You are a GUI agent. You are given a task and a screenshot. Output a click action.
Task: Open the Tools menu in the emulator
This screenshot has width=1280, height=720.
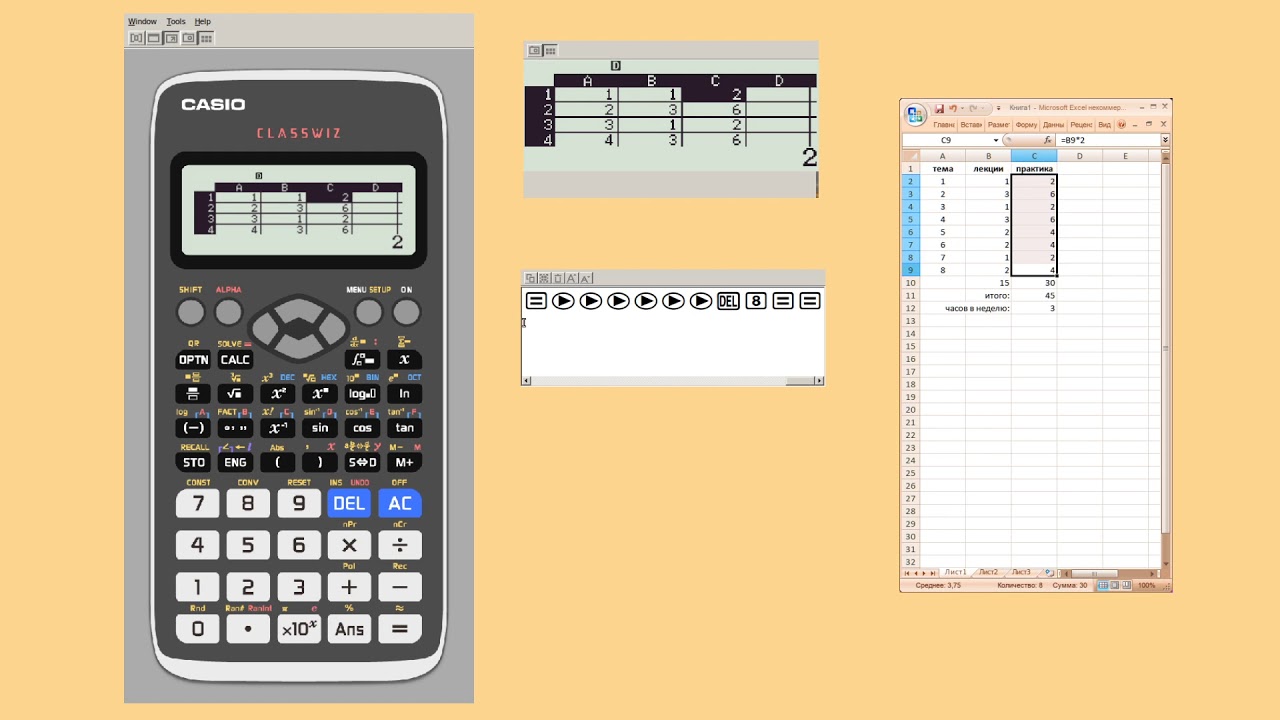pyautogui.click(x=176, y=21)
